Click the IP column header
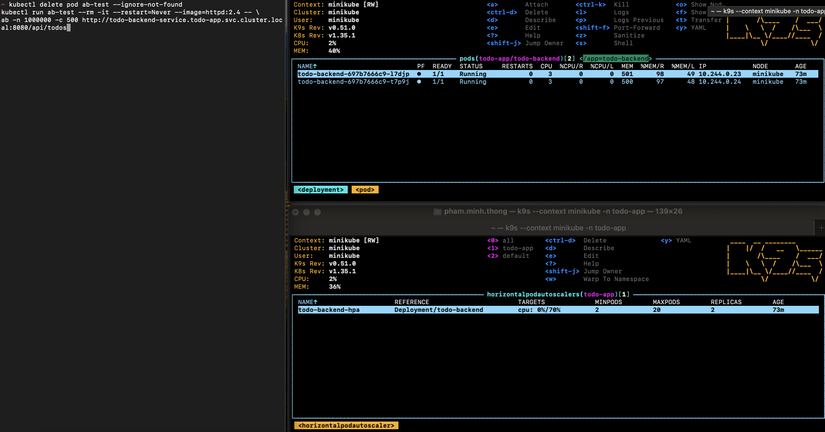 point(702,66)
